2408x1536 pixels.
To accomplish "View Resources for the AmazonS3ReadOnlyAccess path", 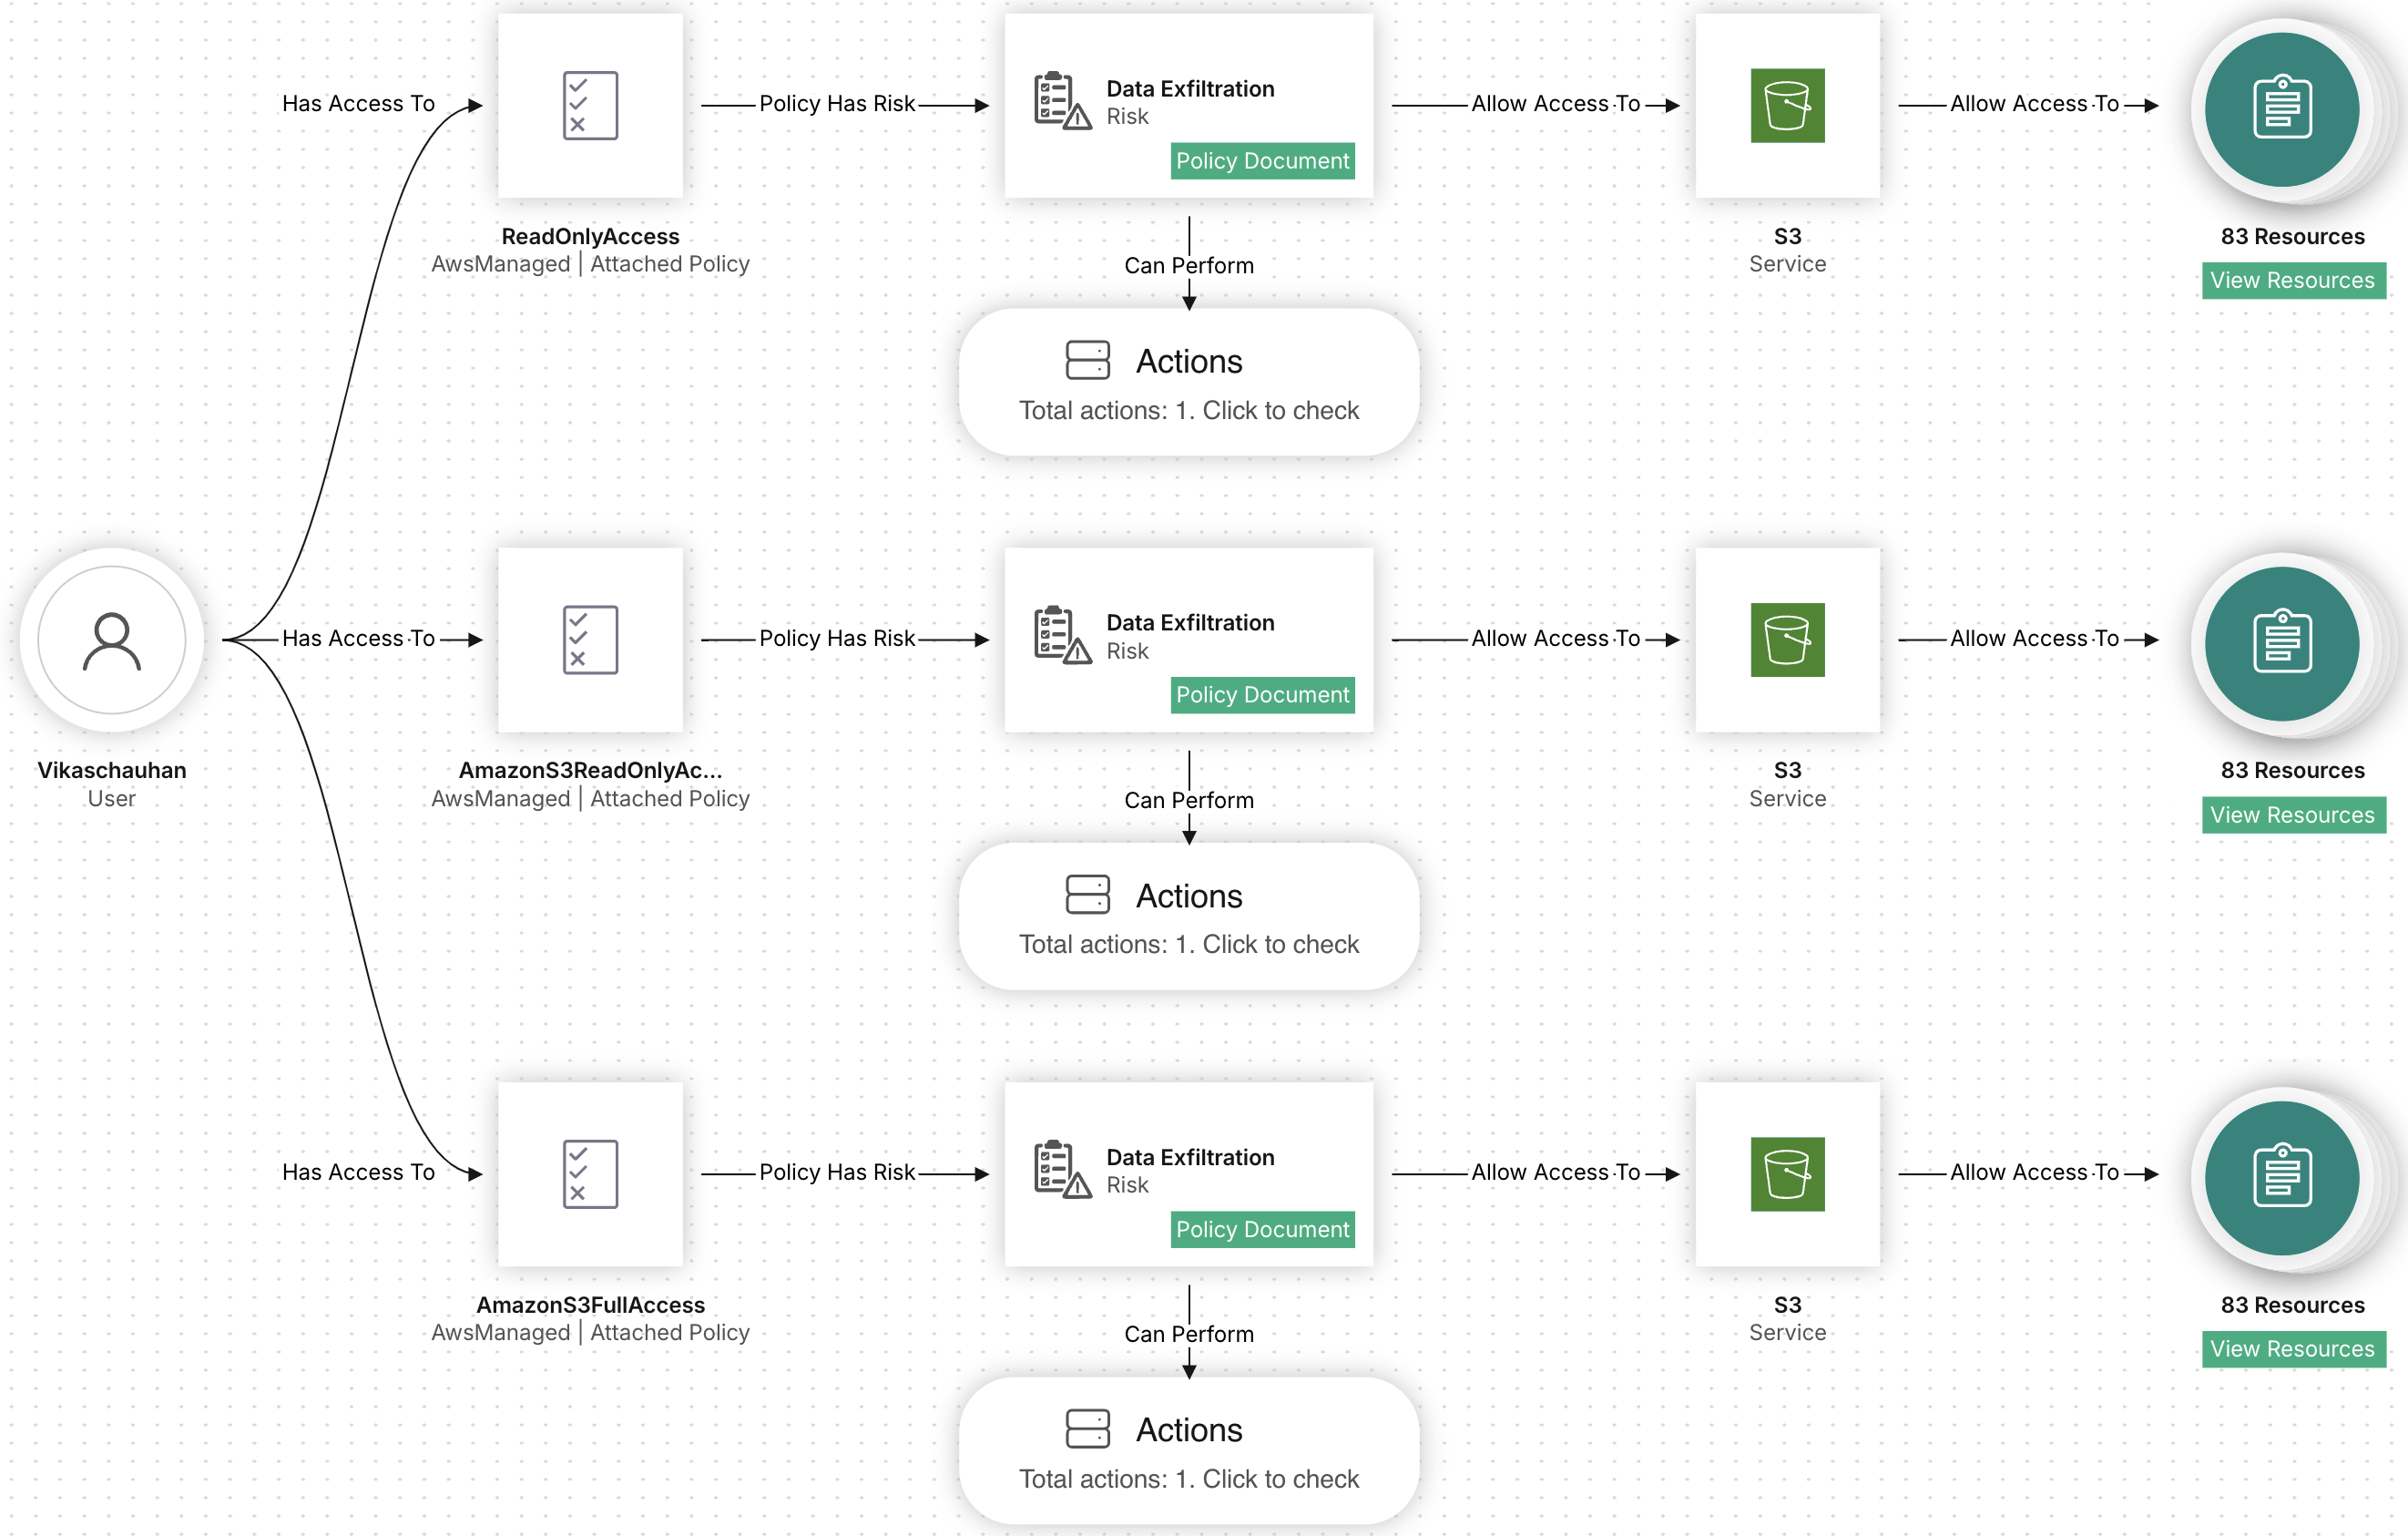I will point(2292,815).
